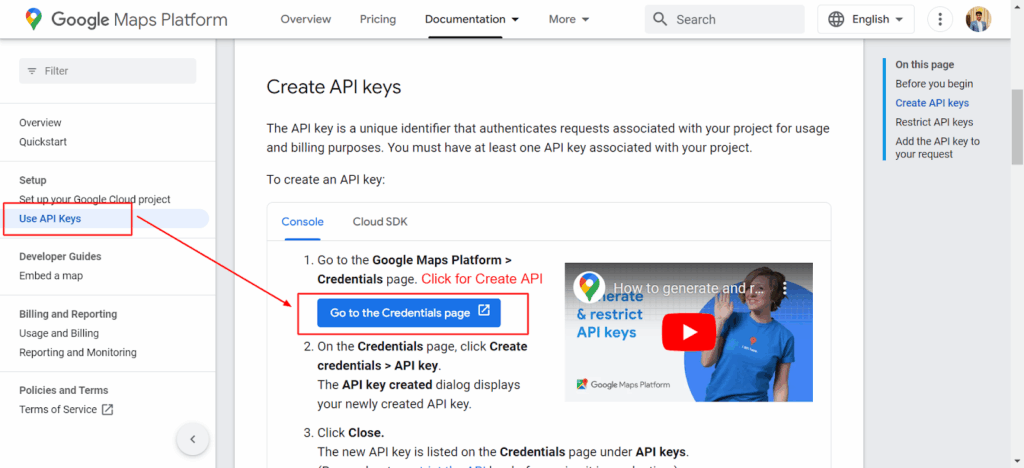Open the user profile avatar
Screen dimensions: 1024x468
pos(978,19)
